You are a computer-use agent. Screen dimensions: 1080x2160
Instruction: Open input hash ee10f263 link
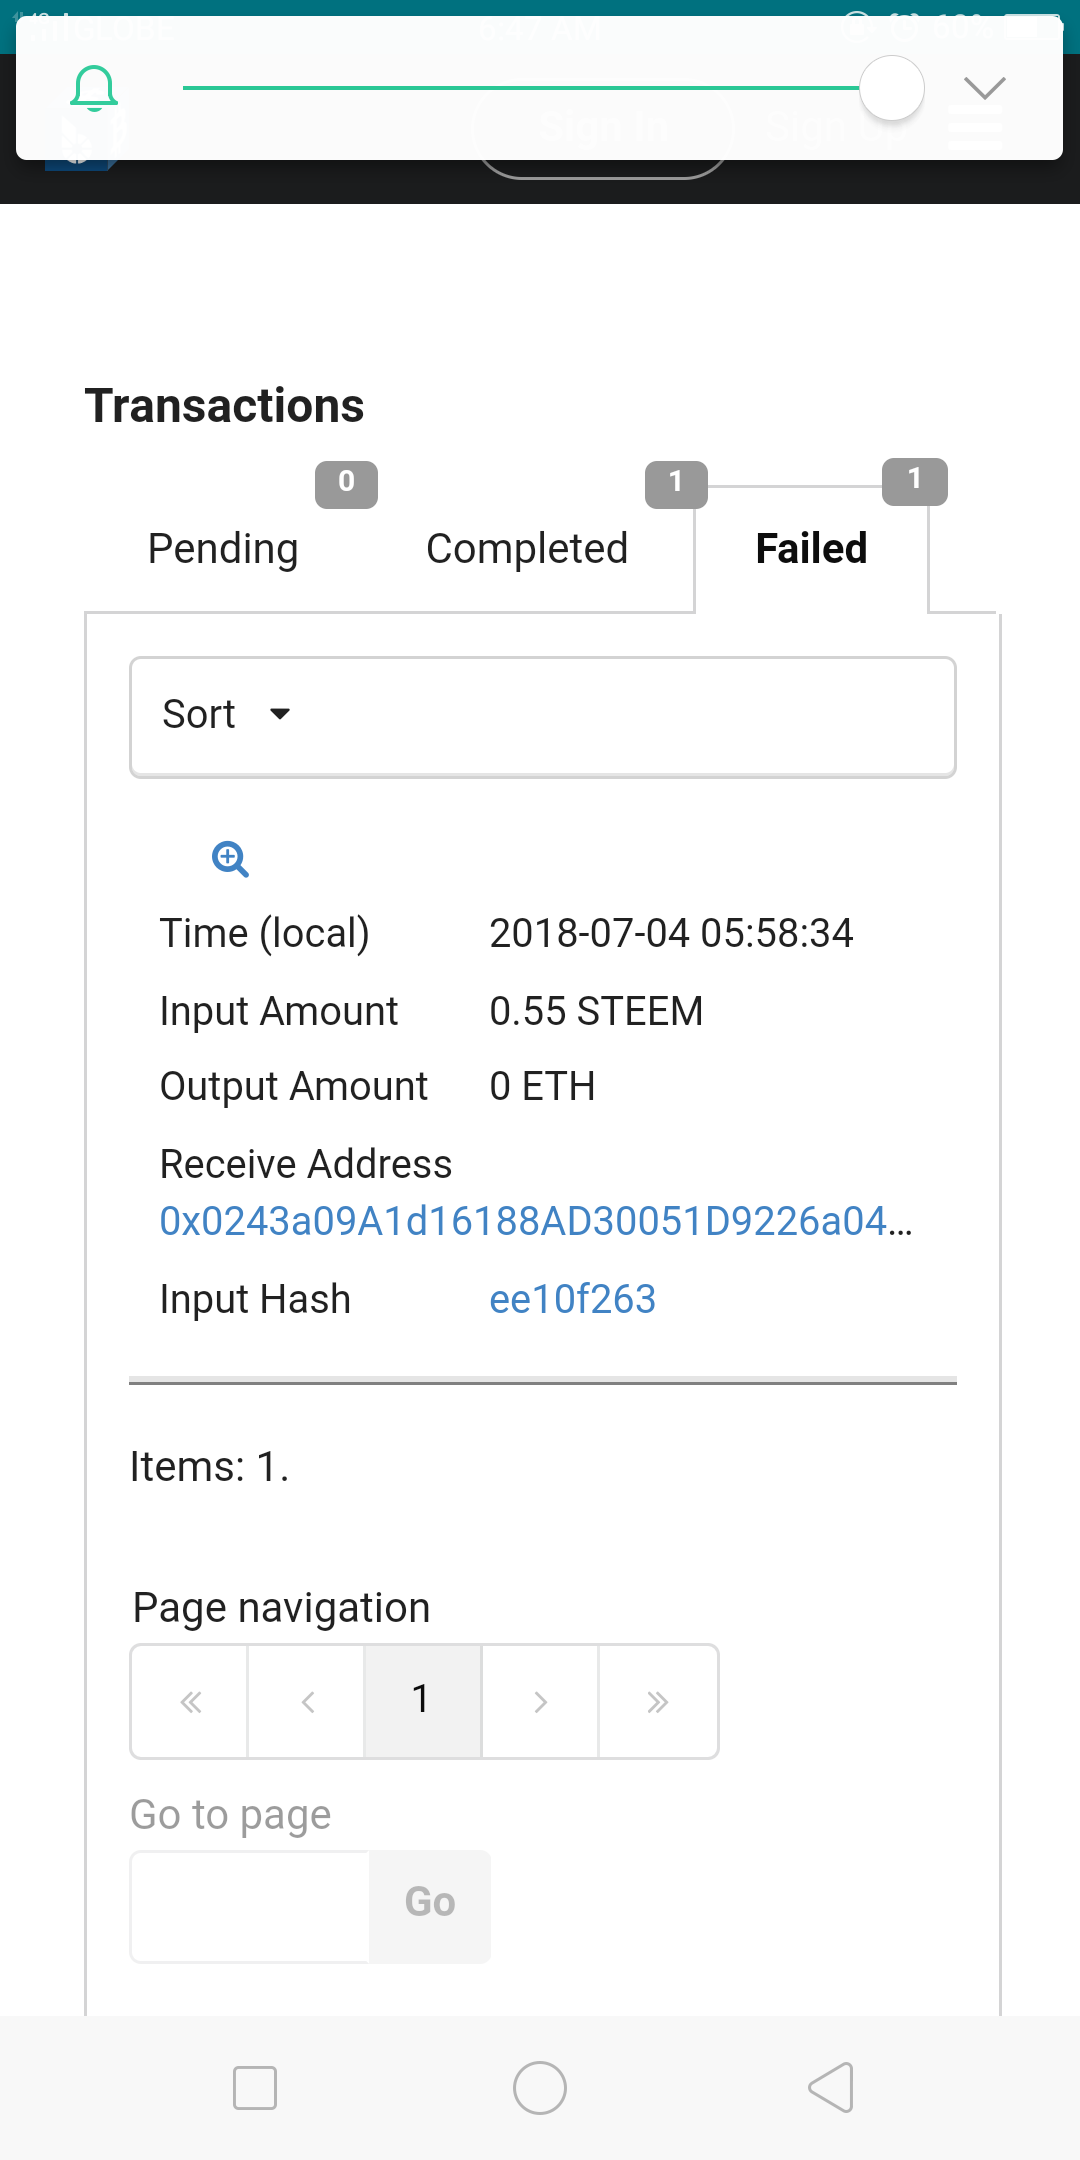tap(572, 1299)
